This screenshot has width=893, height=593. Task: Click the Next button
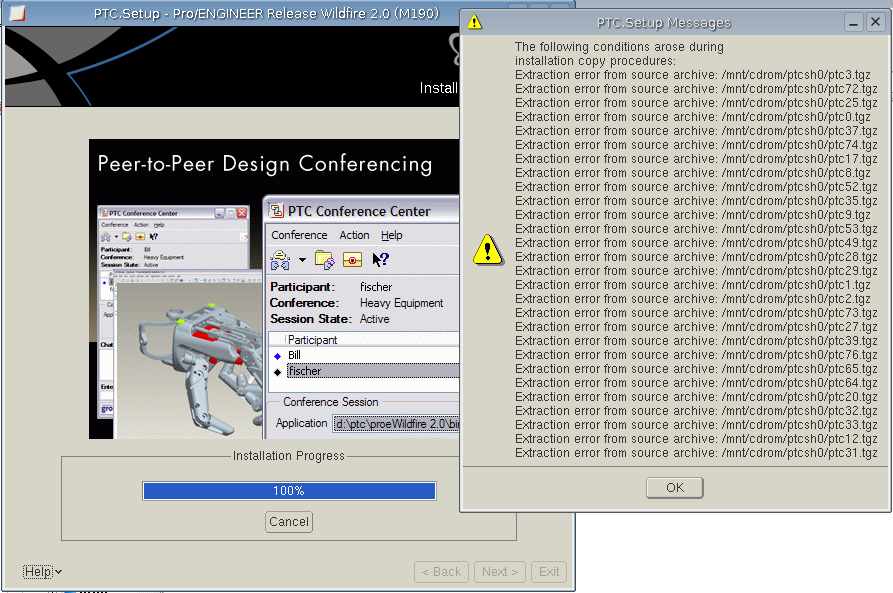(500, 572)
